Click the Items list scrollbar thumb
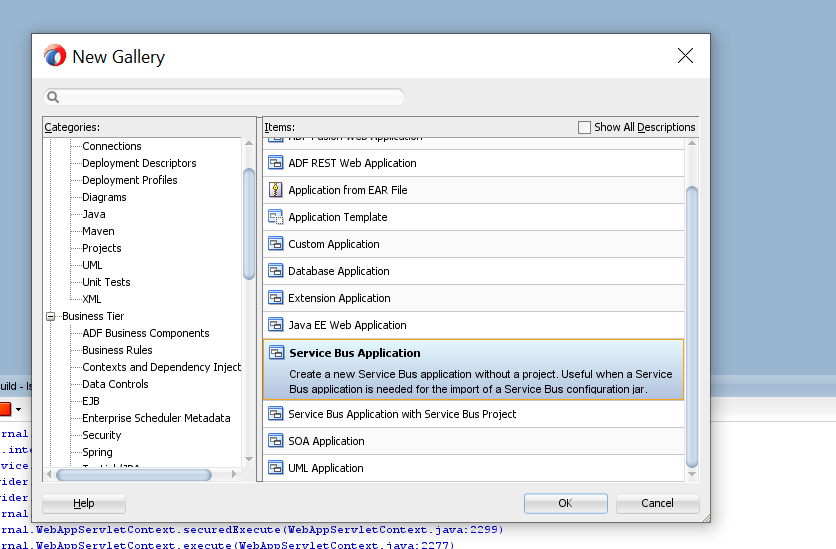Screen dimensions: 836x549 pos(692,327)
